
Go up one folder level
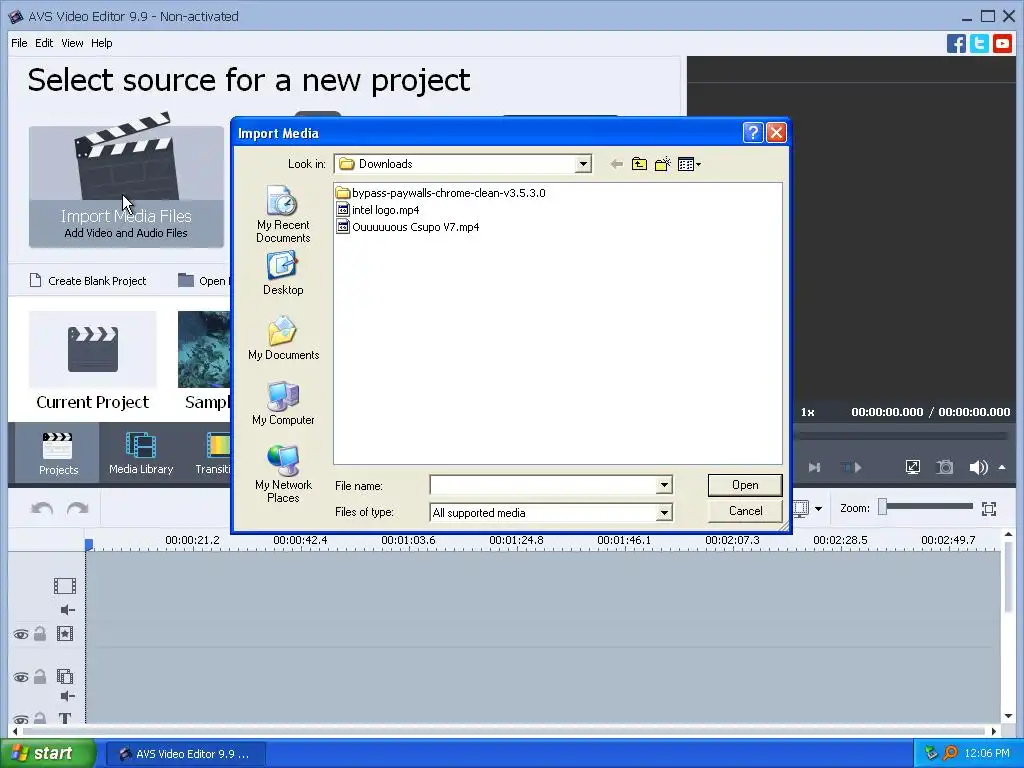tap(639, 164)
